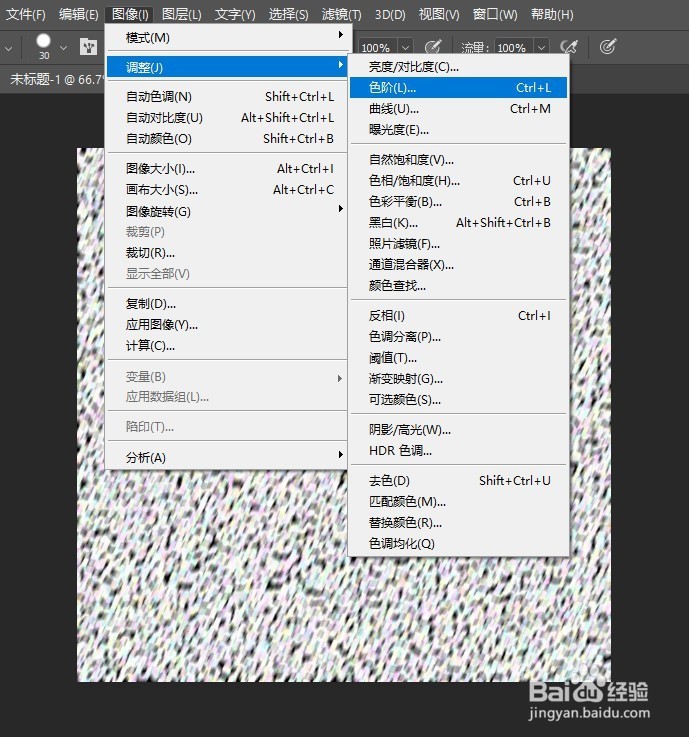689x737 pixels.
Task: Open the 选择(S) menu
Action: [288, 15]
